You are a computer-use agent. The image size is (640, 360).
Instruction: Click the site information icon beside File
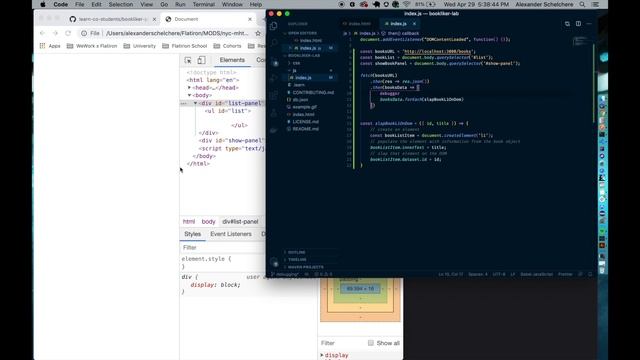[x=84, y=33]
